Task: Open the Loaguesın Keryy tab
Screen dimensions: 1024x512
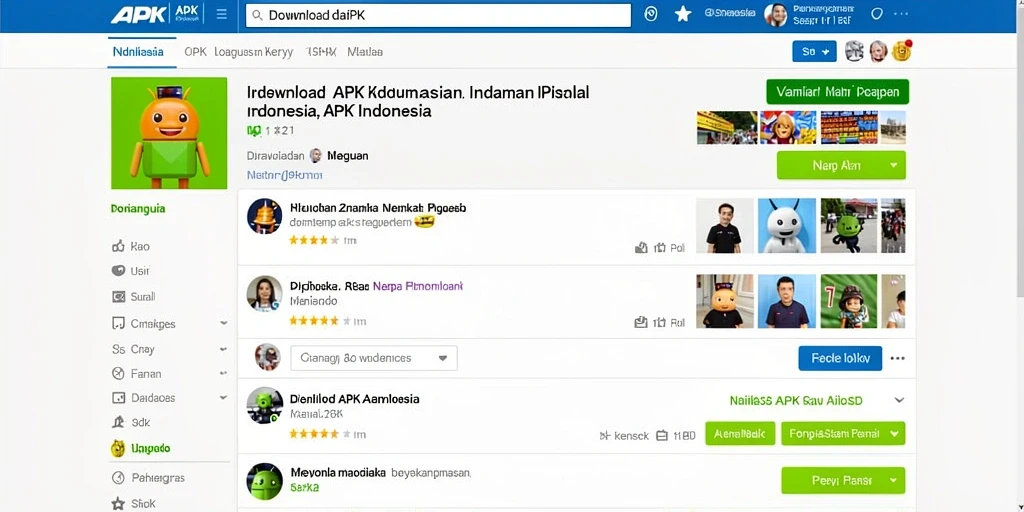Action: click(253, 52)
